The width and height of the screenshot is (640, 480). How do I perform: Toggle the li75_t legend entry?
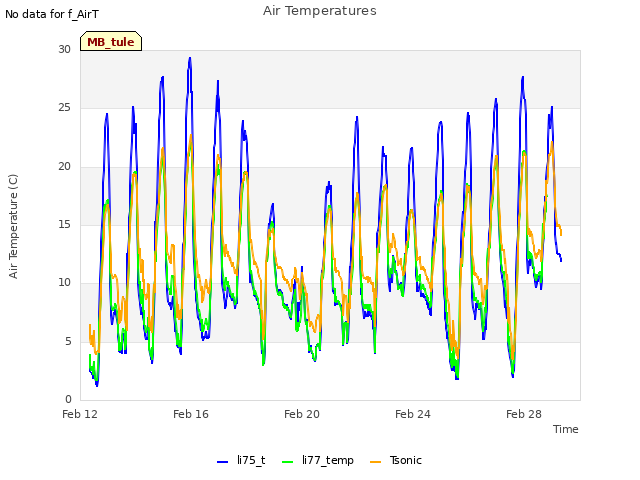[241, 460]
